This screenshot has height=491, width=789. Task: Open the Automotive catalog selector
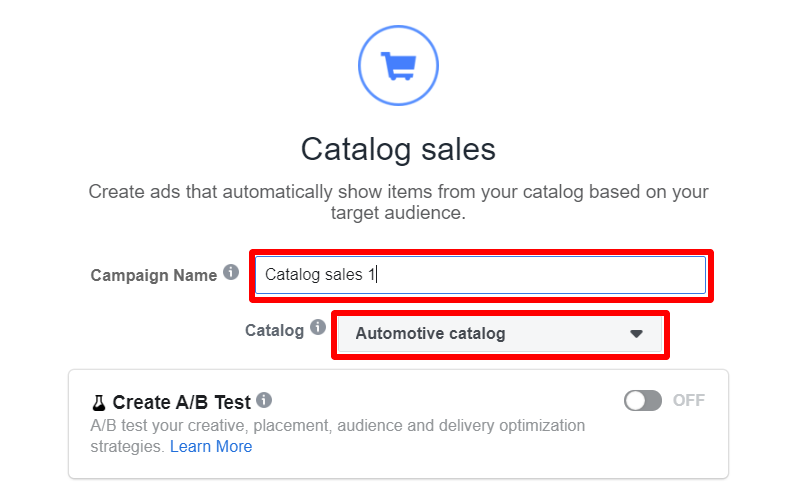(x=500, y=334)
